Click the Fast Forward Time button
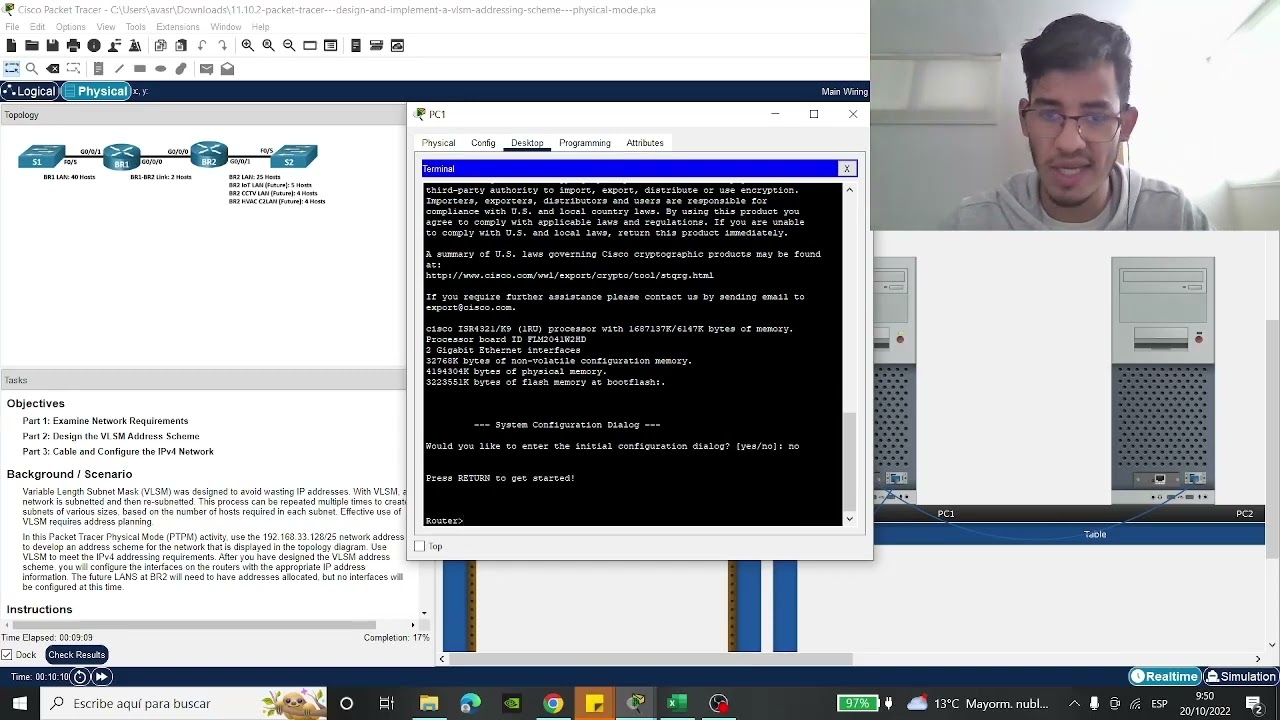1280x720 pixels. 101,677
